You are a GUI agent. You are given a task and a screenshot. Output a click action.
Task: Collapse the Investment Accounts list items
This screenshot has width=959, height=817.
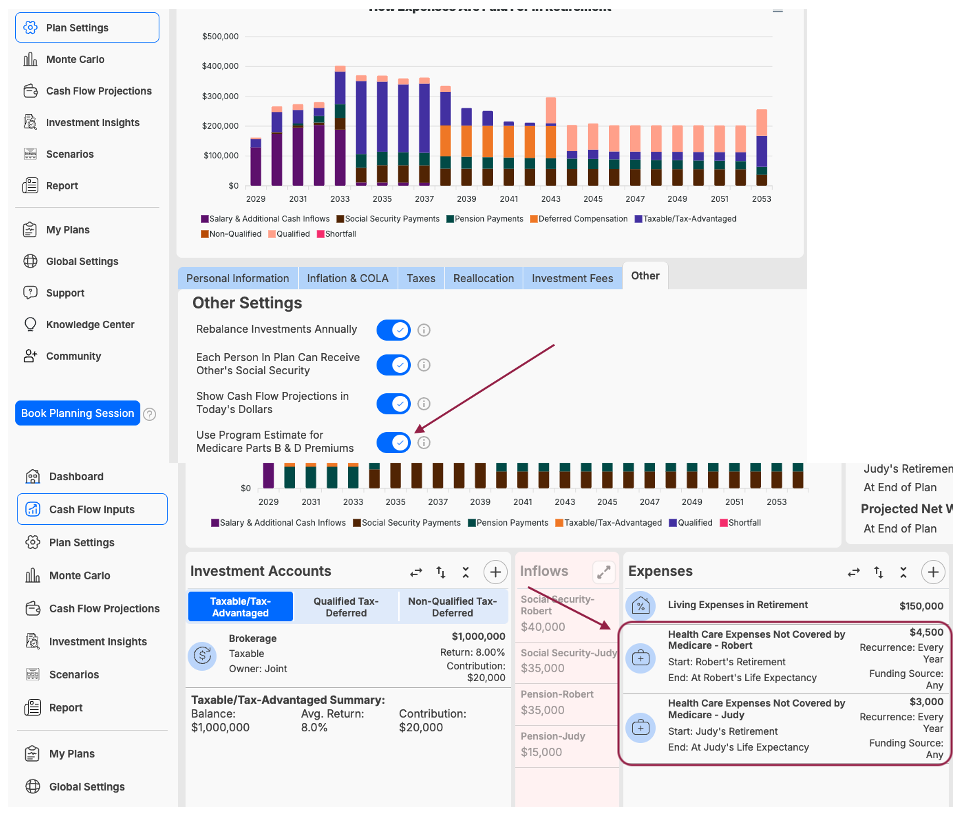[x=465, y=572]
